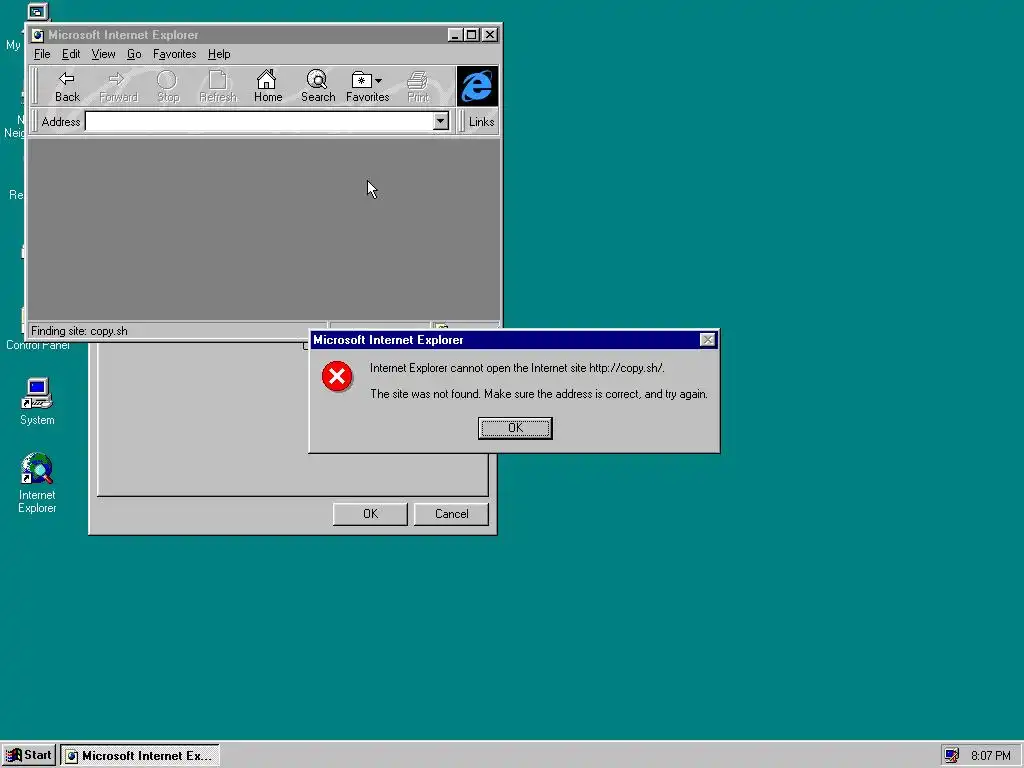Activate Microsoft Internet Explorer taskbar button
Viewport: 1024px width, 768px height.
(140, 756)
